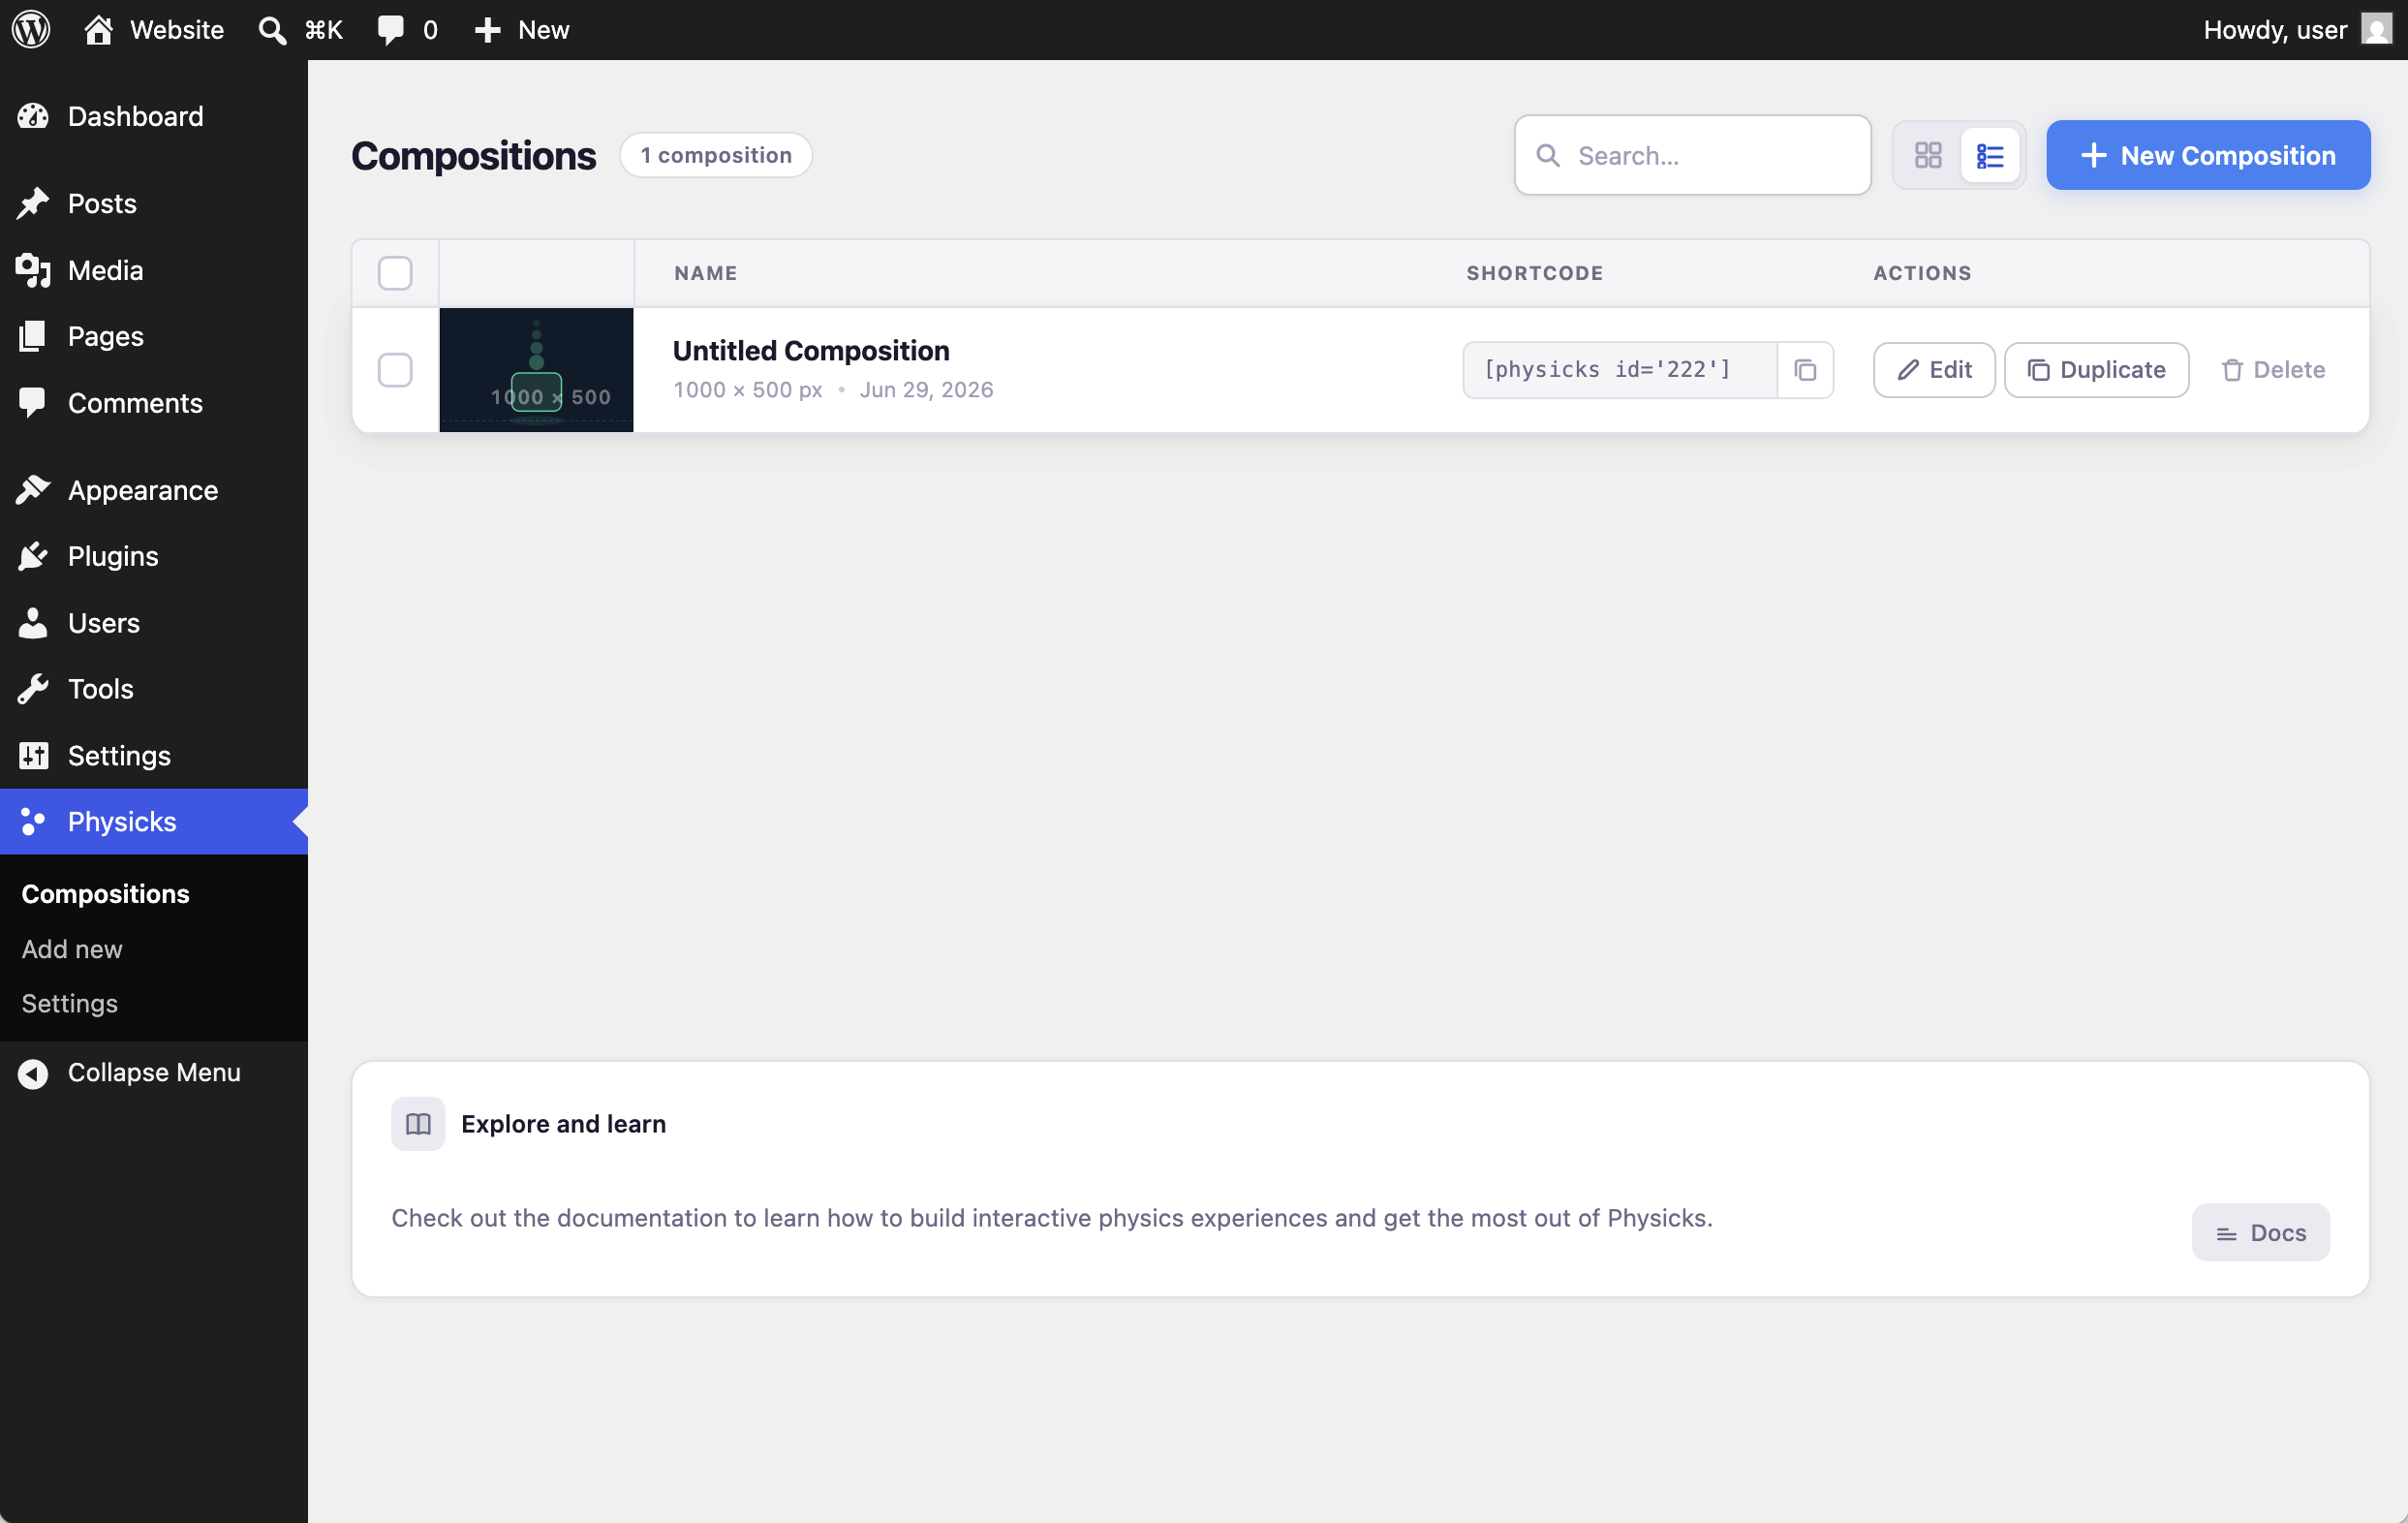
Task: Click the user avatar image
Action: click(2376, 29)
